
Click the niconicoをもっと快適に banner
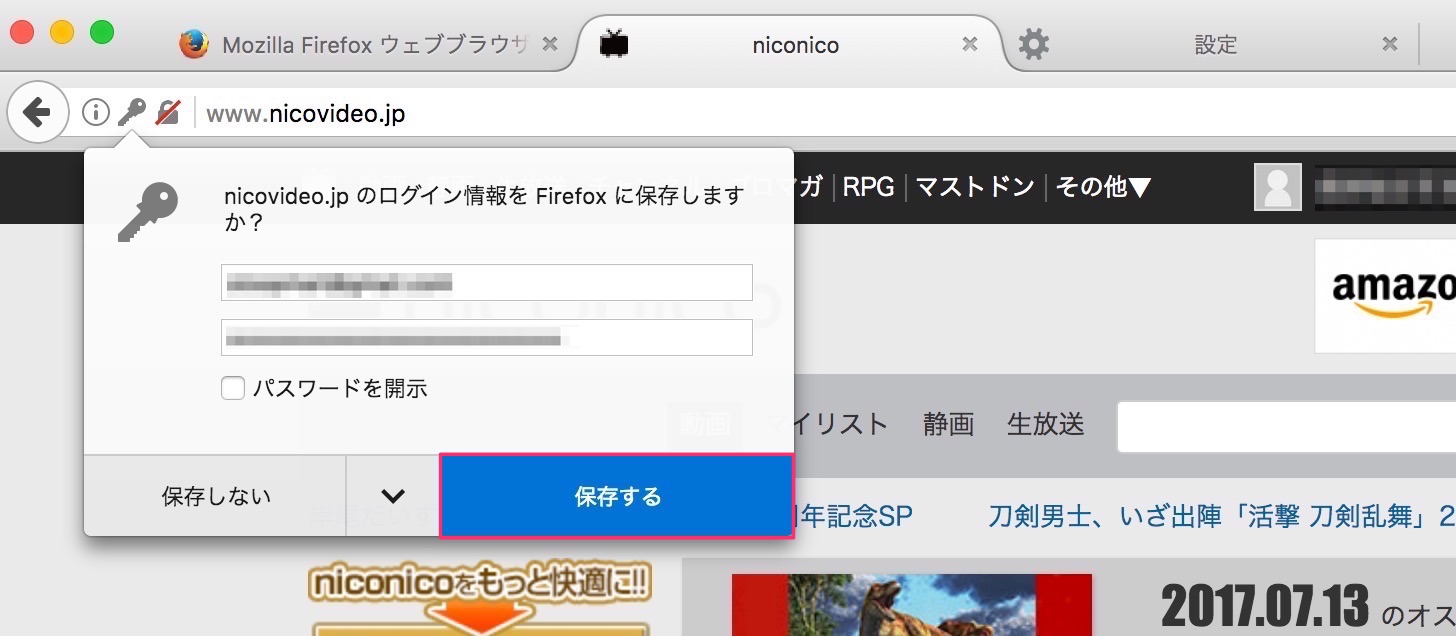point(480,600)
